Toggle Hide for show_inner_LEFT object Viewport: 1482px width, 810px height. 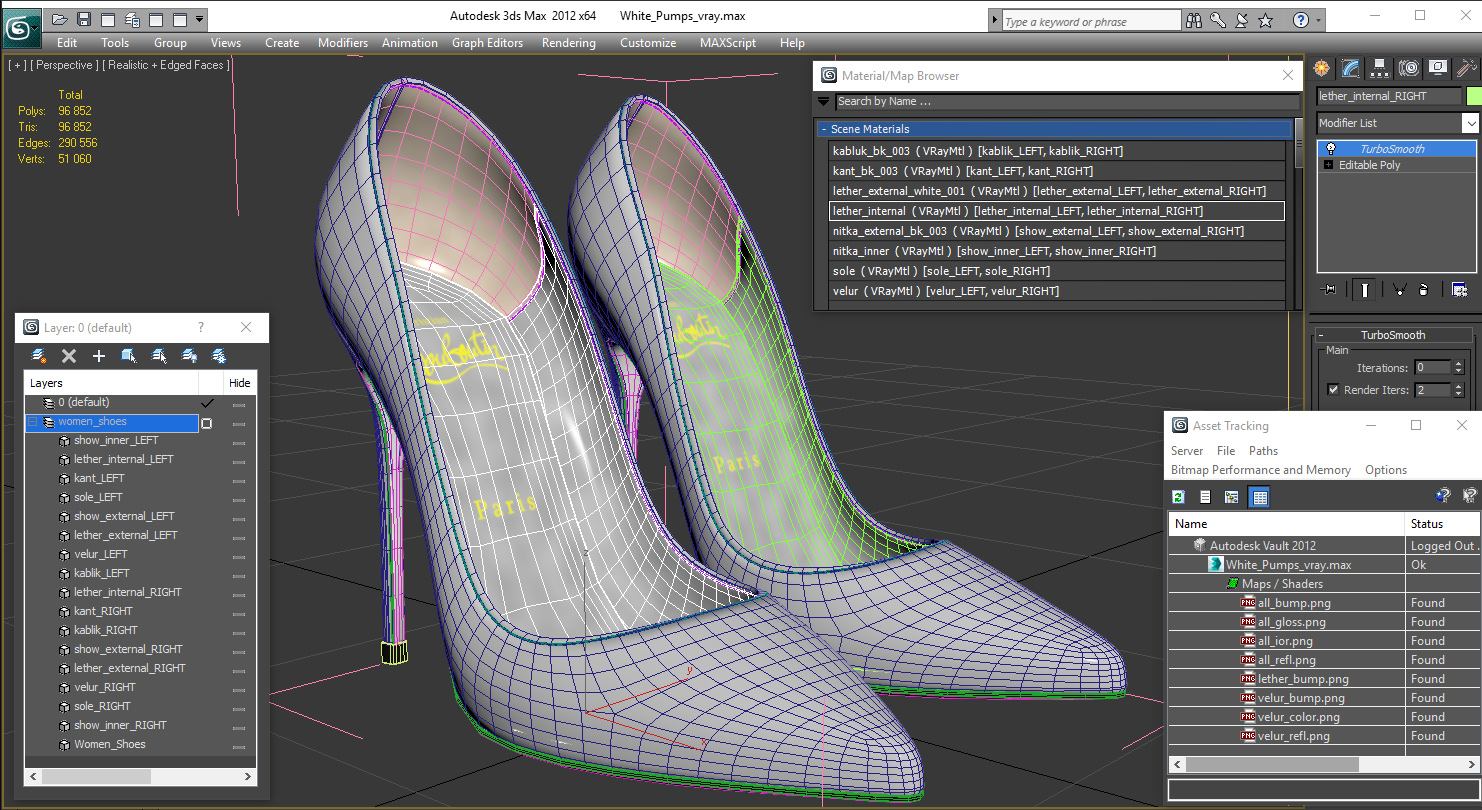[x=239, y=441]
